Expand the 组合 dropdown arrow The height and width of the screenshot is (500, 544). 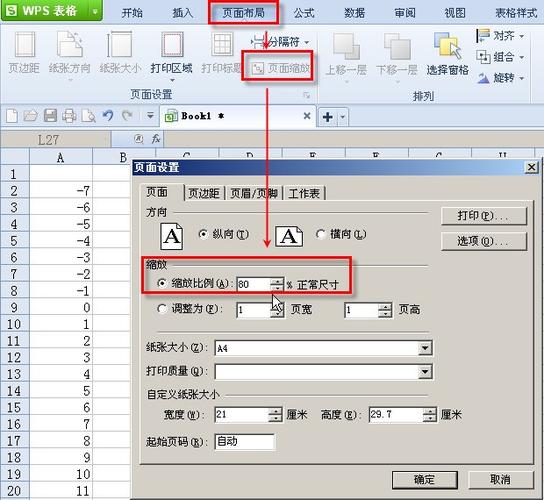[x=522, y=57]
